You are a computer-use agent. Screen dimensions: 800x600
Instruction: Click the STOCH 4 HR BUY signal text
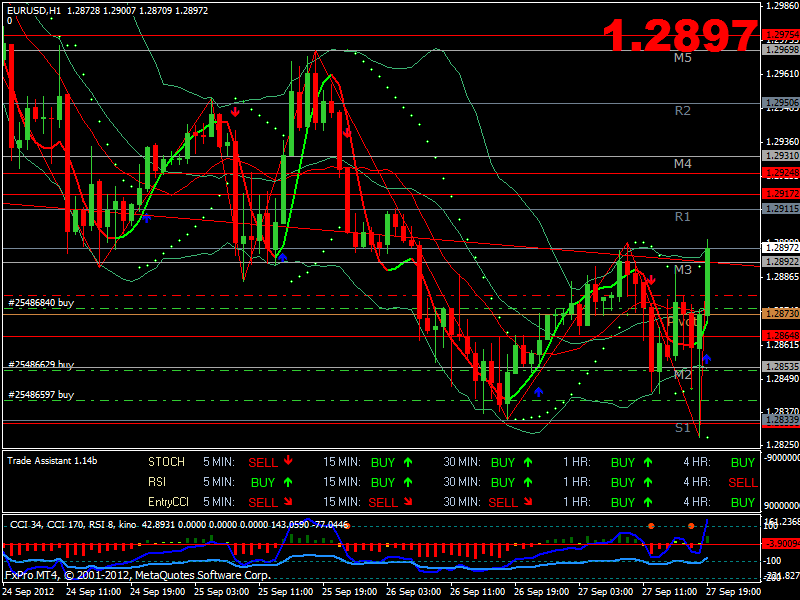[743, 463]
